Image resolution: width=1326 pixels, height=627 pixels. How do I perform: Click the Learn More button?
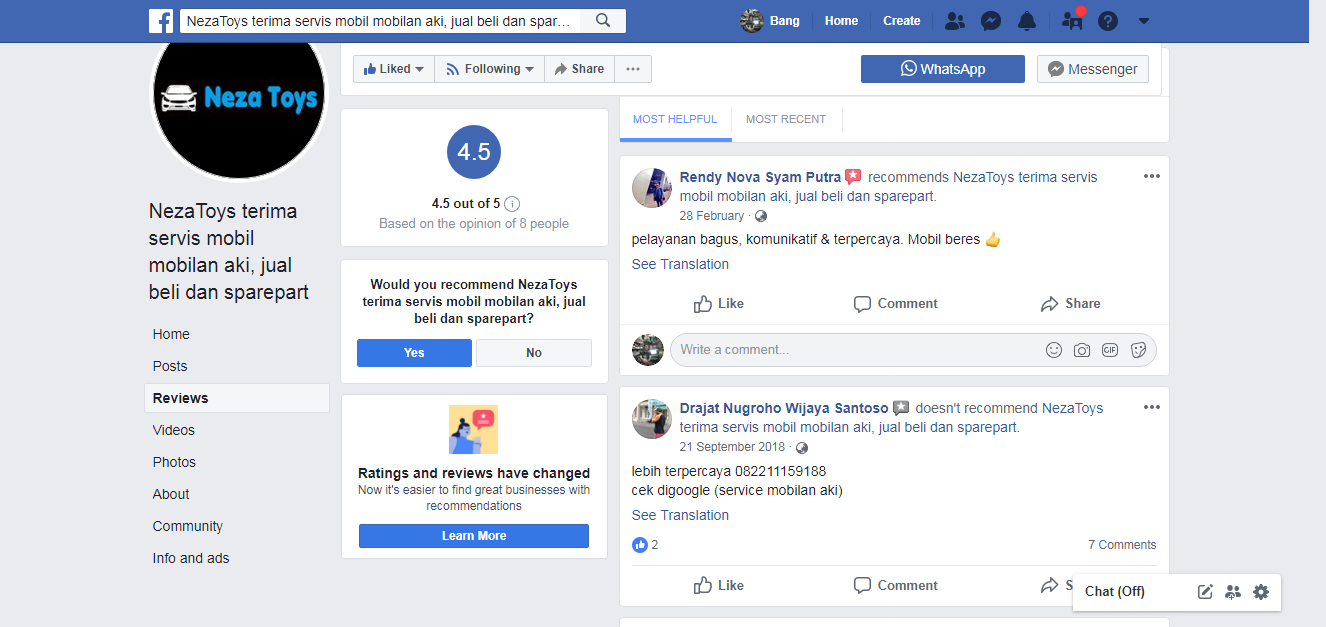tap(474, 536)
